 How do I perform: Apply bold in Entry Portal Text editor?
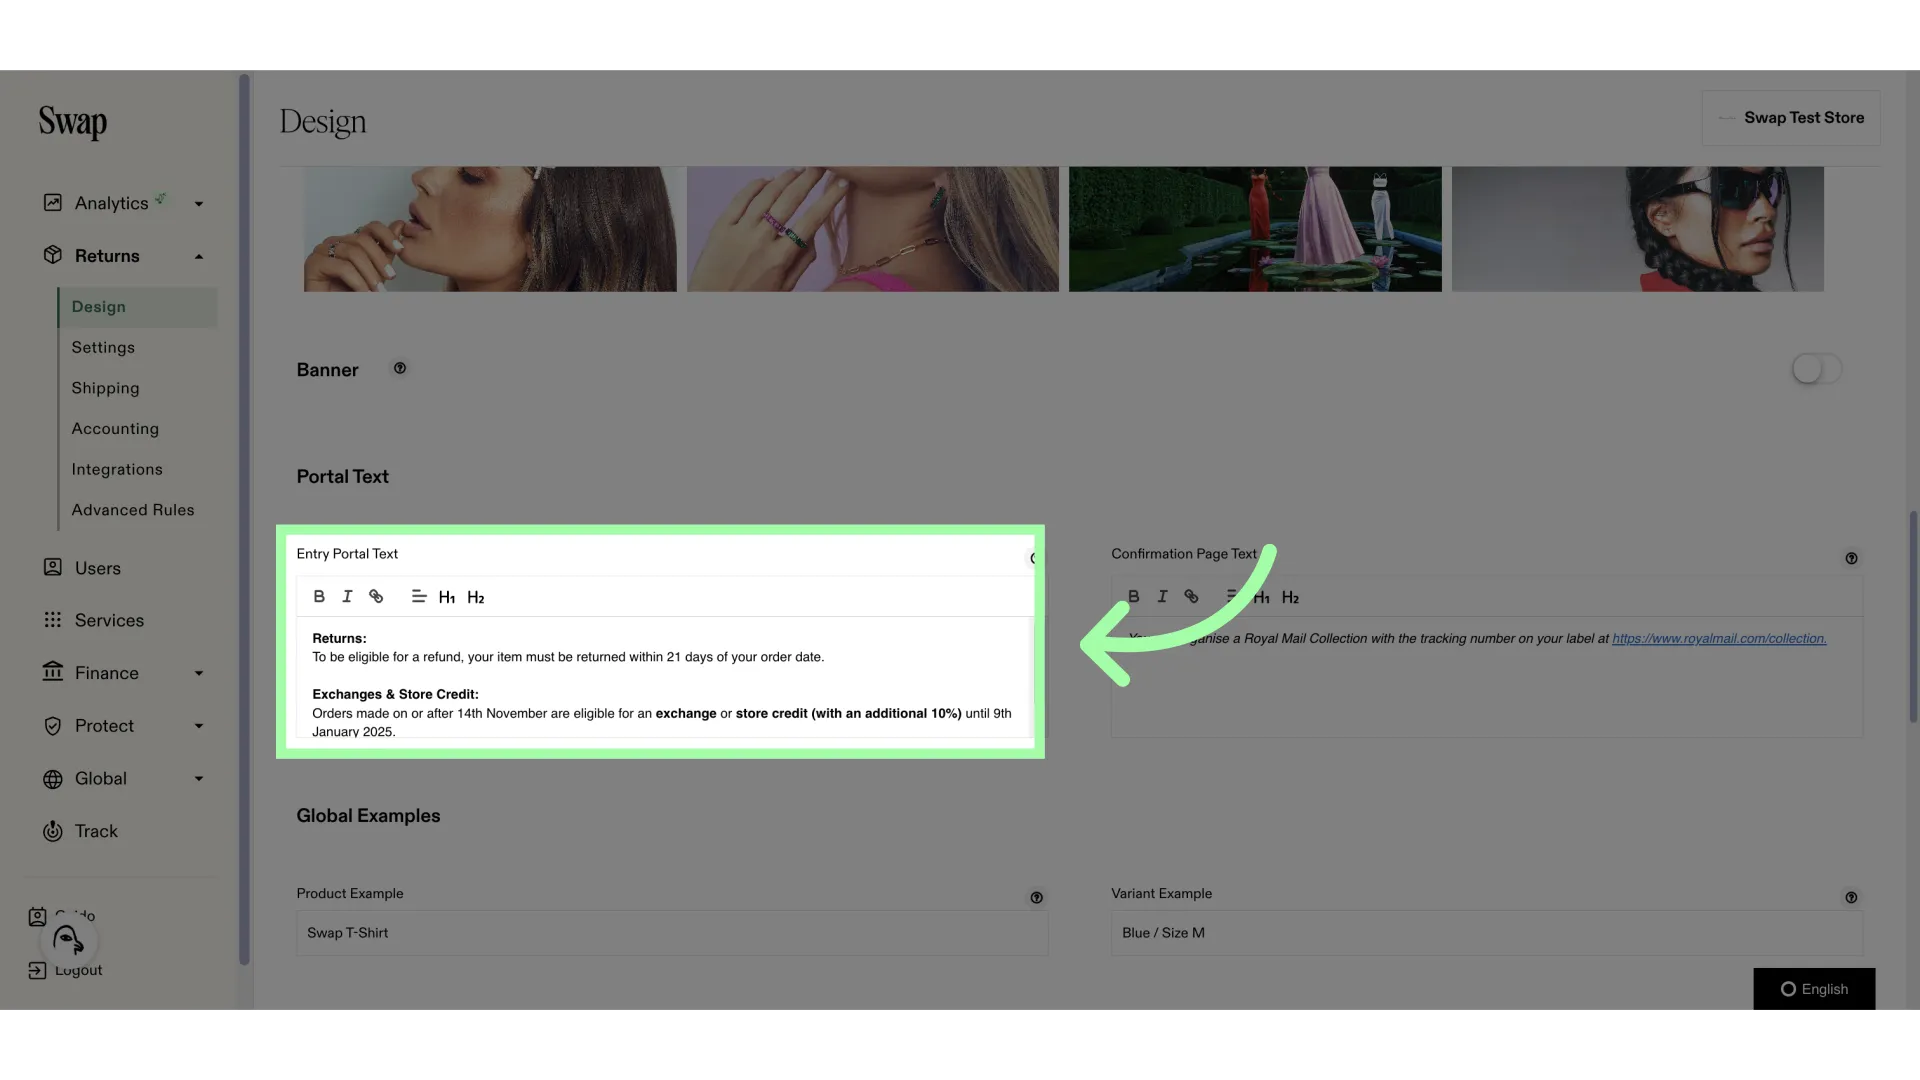click(x=319, y=596)
